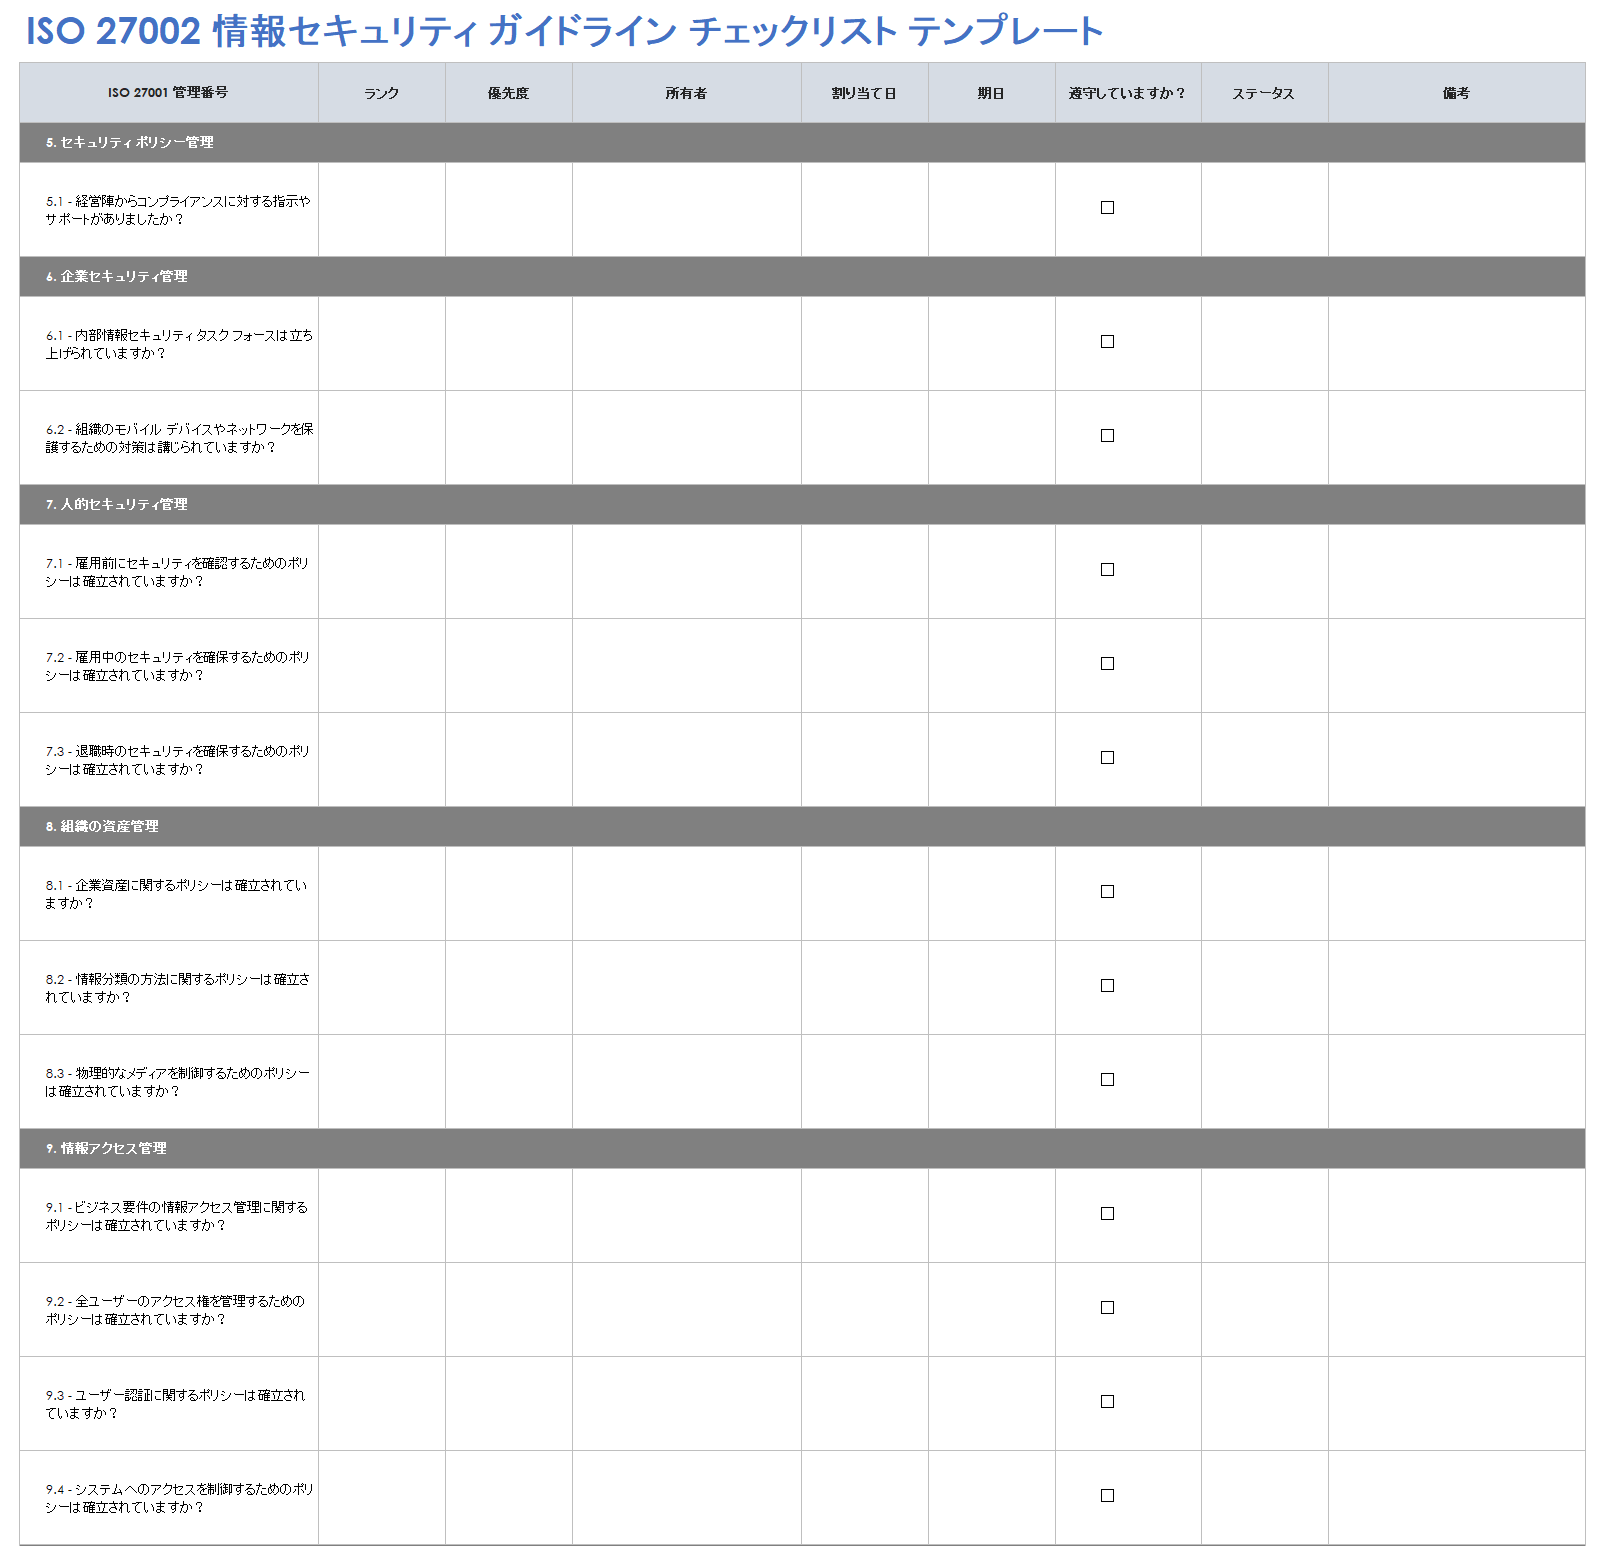Click the 優先度 cell in row 6.1

(509, 344)
